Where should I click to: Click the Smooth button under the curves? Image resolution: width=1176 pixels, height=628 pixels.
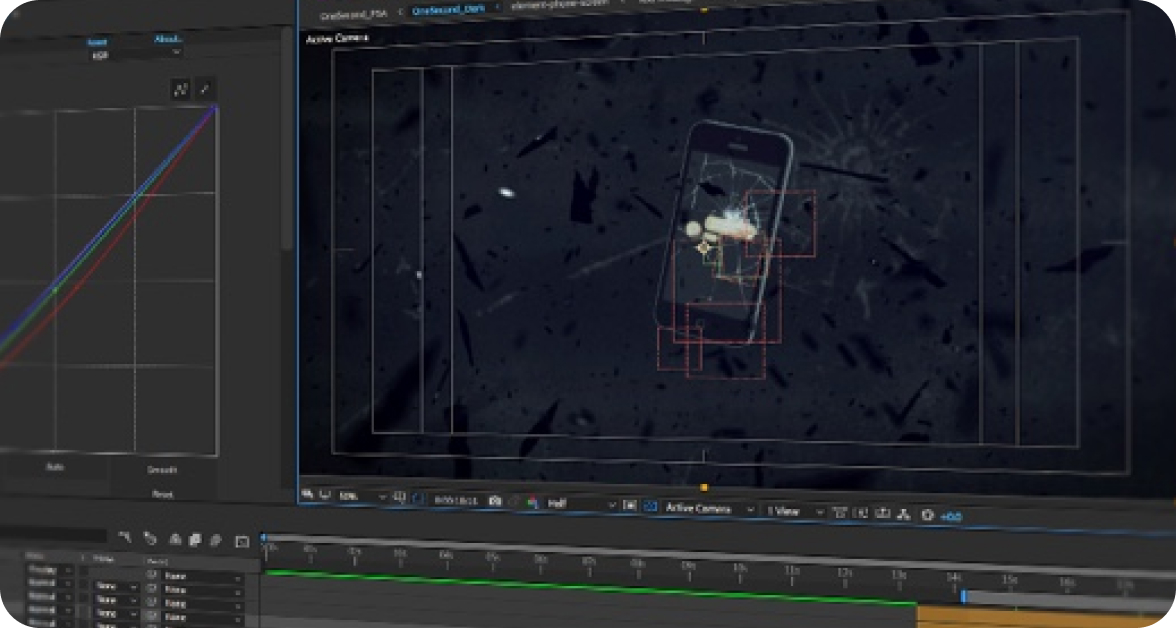point(162,470)
